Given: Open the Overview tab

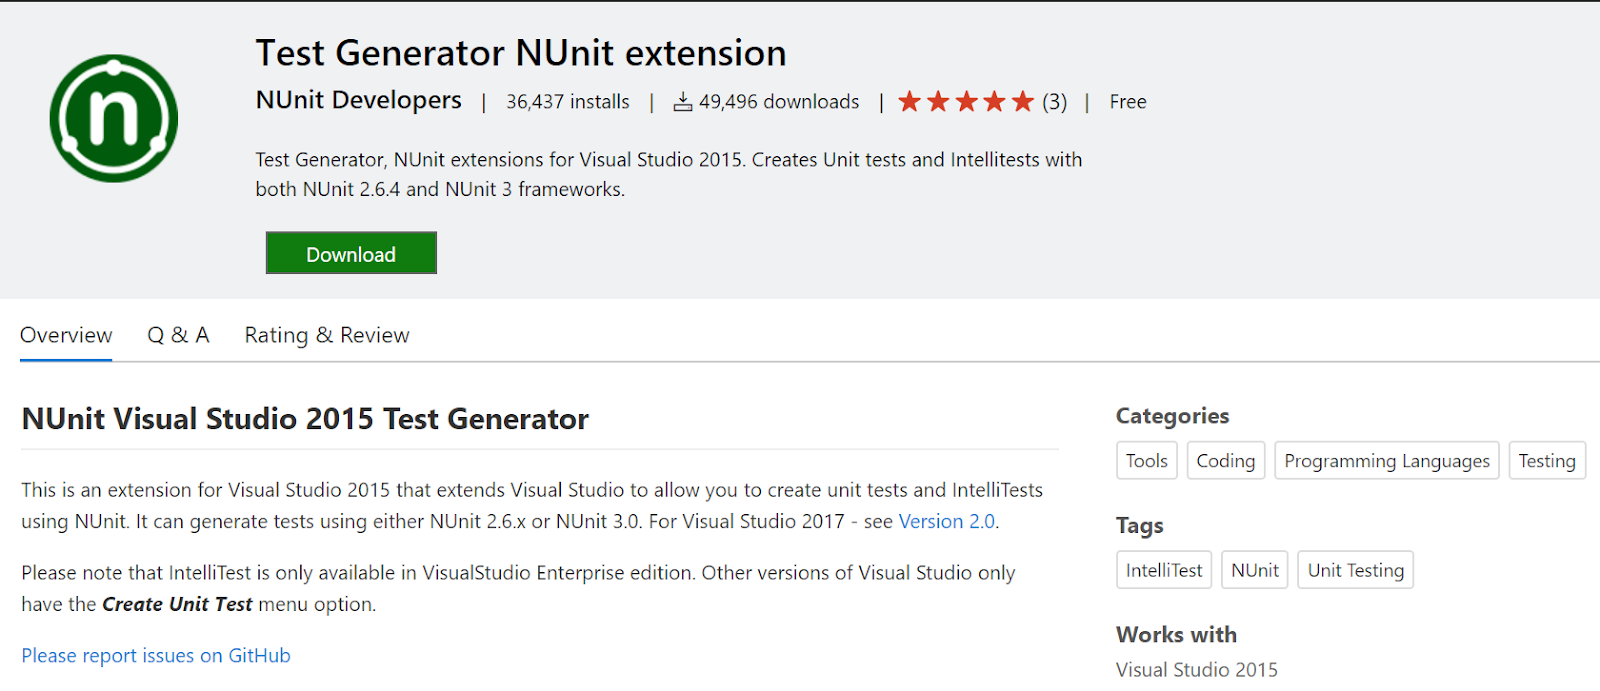Looking at the screenshot, I should (65, 335).
